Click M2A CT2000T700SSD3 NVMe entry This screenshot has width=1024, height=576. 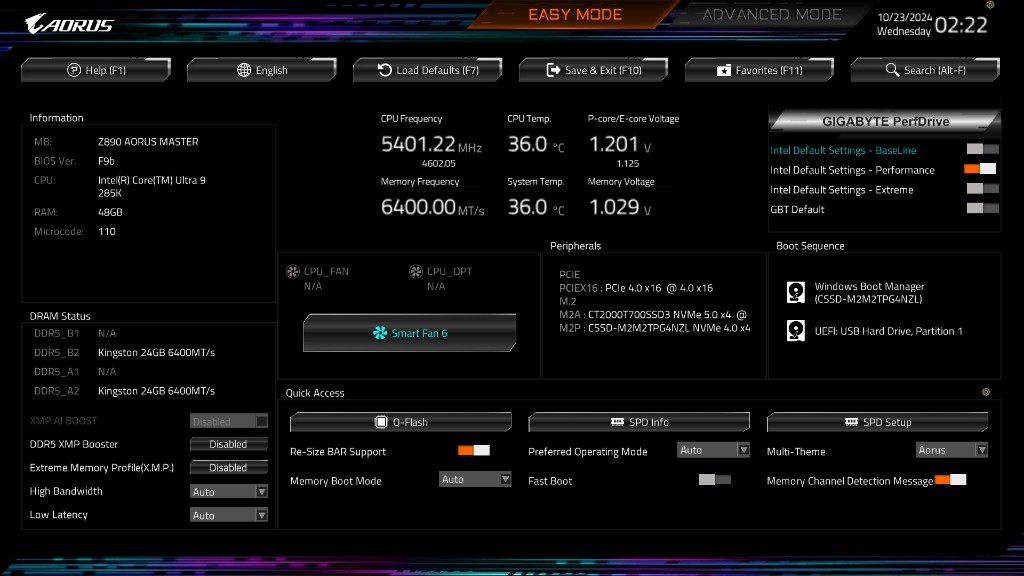pyautogui.click(x=652, y=315)
